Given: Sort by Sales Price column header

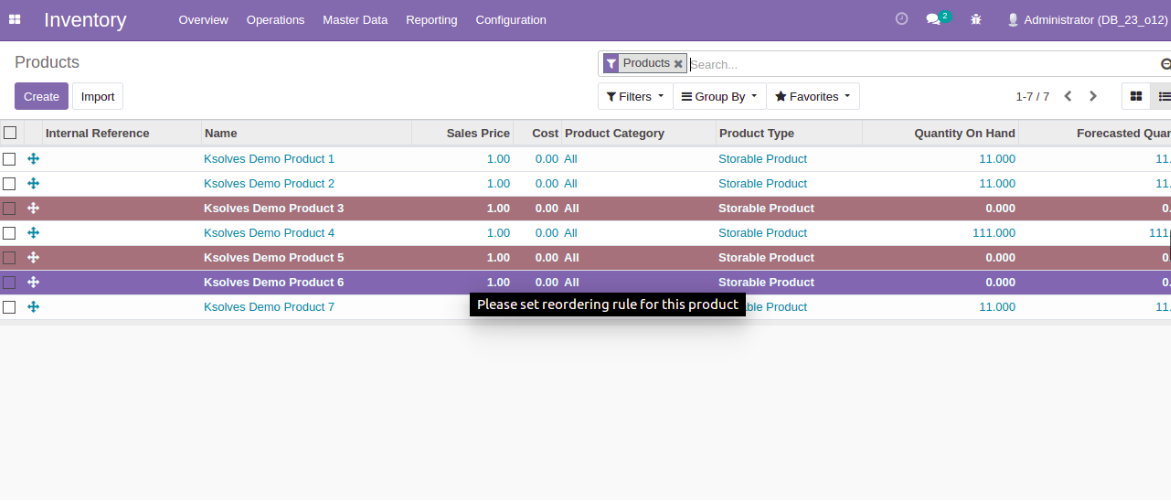Looking at the screenshot, I should point(463,133).
